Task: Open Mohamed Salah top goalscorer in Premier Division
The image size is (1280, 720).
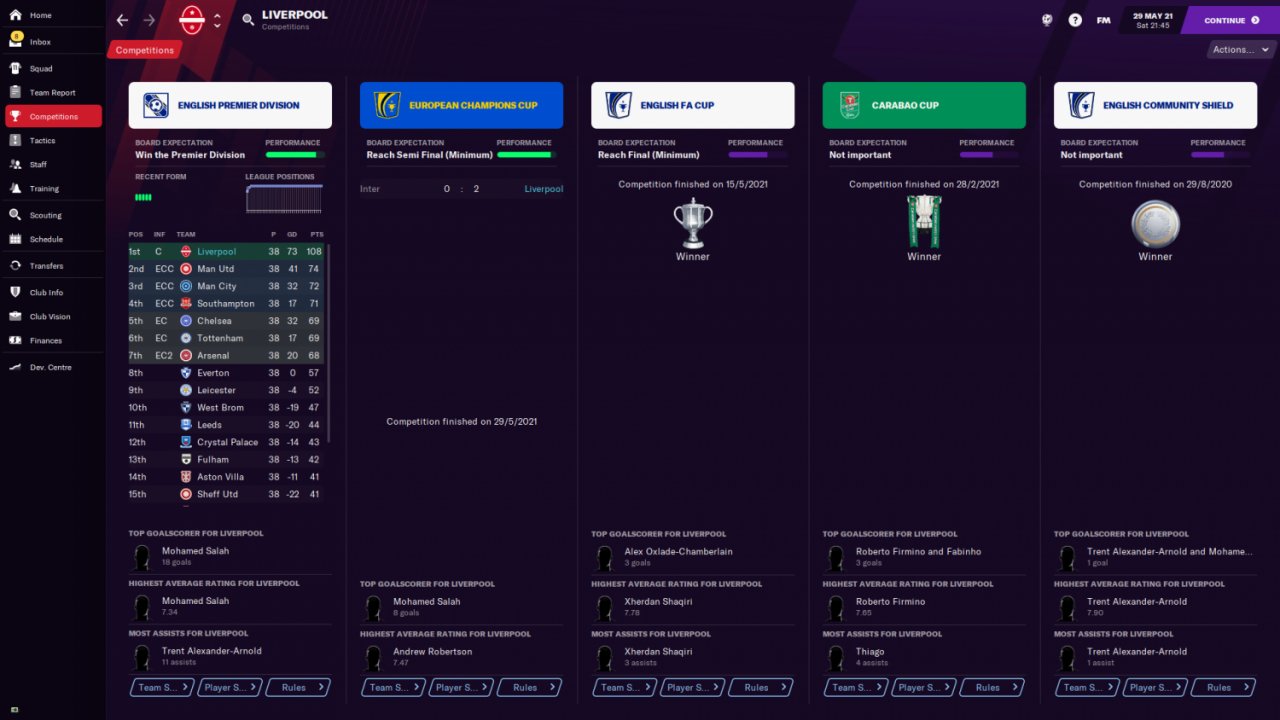Action: 195,551
